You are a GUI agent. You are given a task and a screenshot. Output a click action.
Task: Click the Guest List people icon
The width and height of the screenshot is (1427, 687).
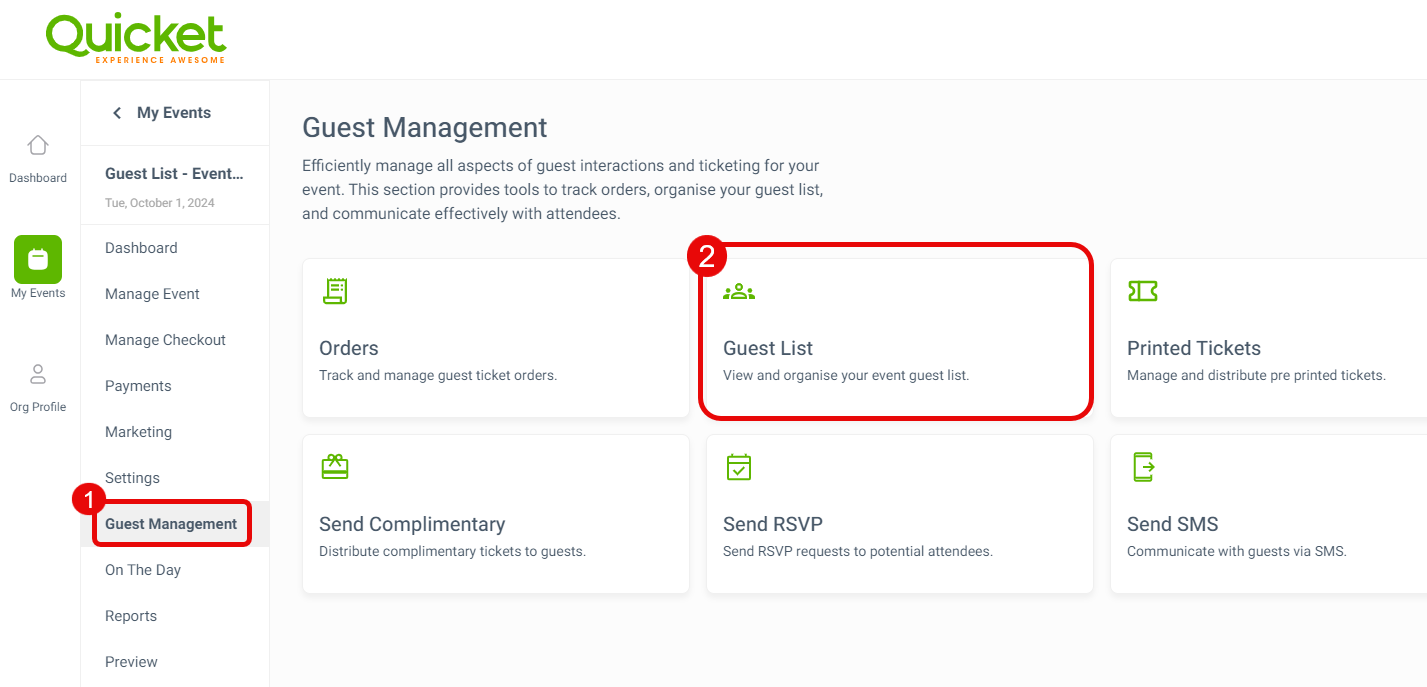point(739,292)
